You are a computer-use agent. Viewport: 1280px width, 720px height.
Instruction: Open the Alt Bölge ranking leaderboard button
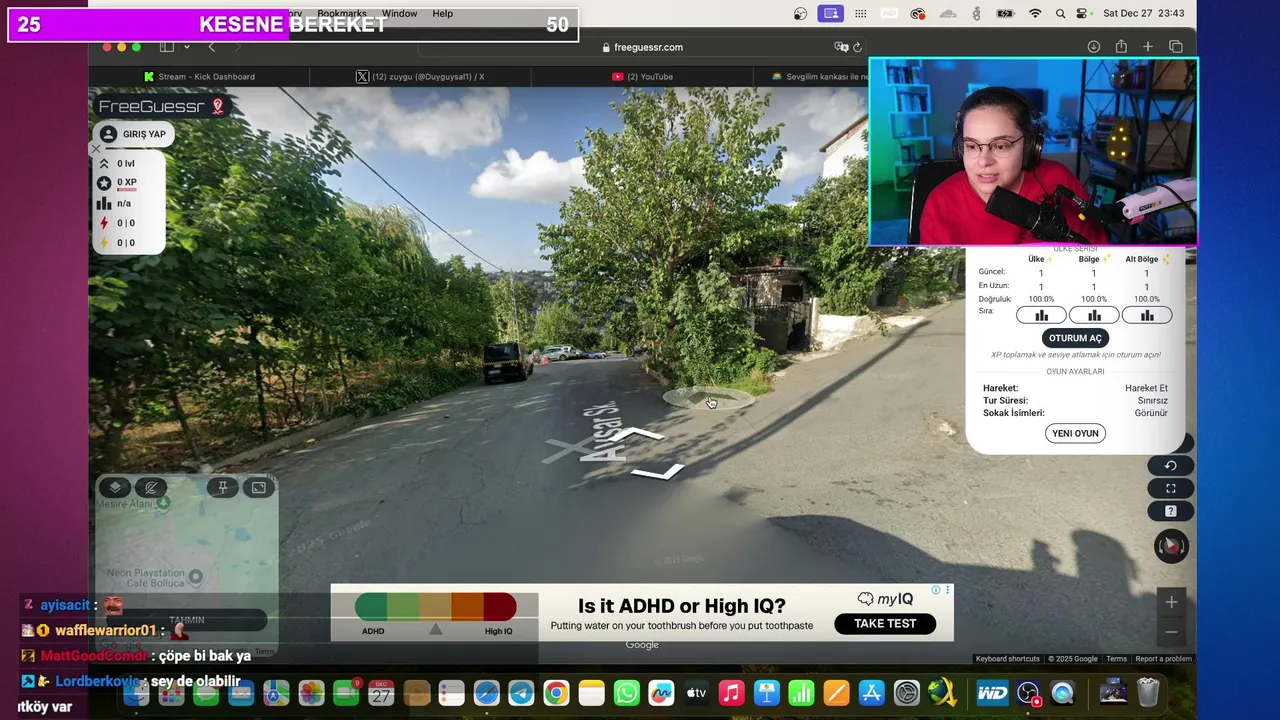(x=1147, y=315)
